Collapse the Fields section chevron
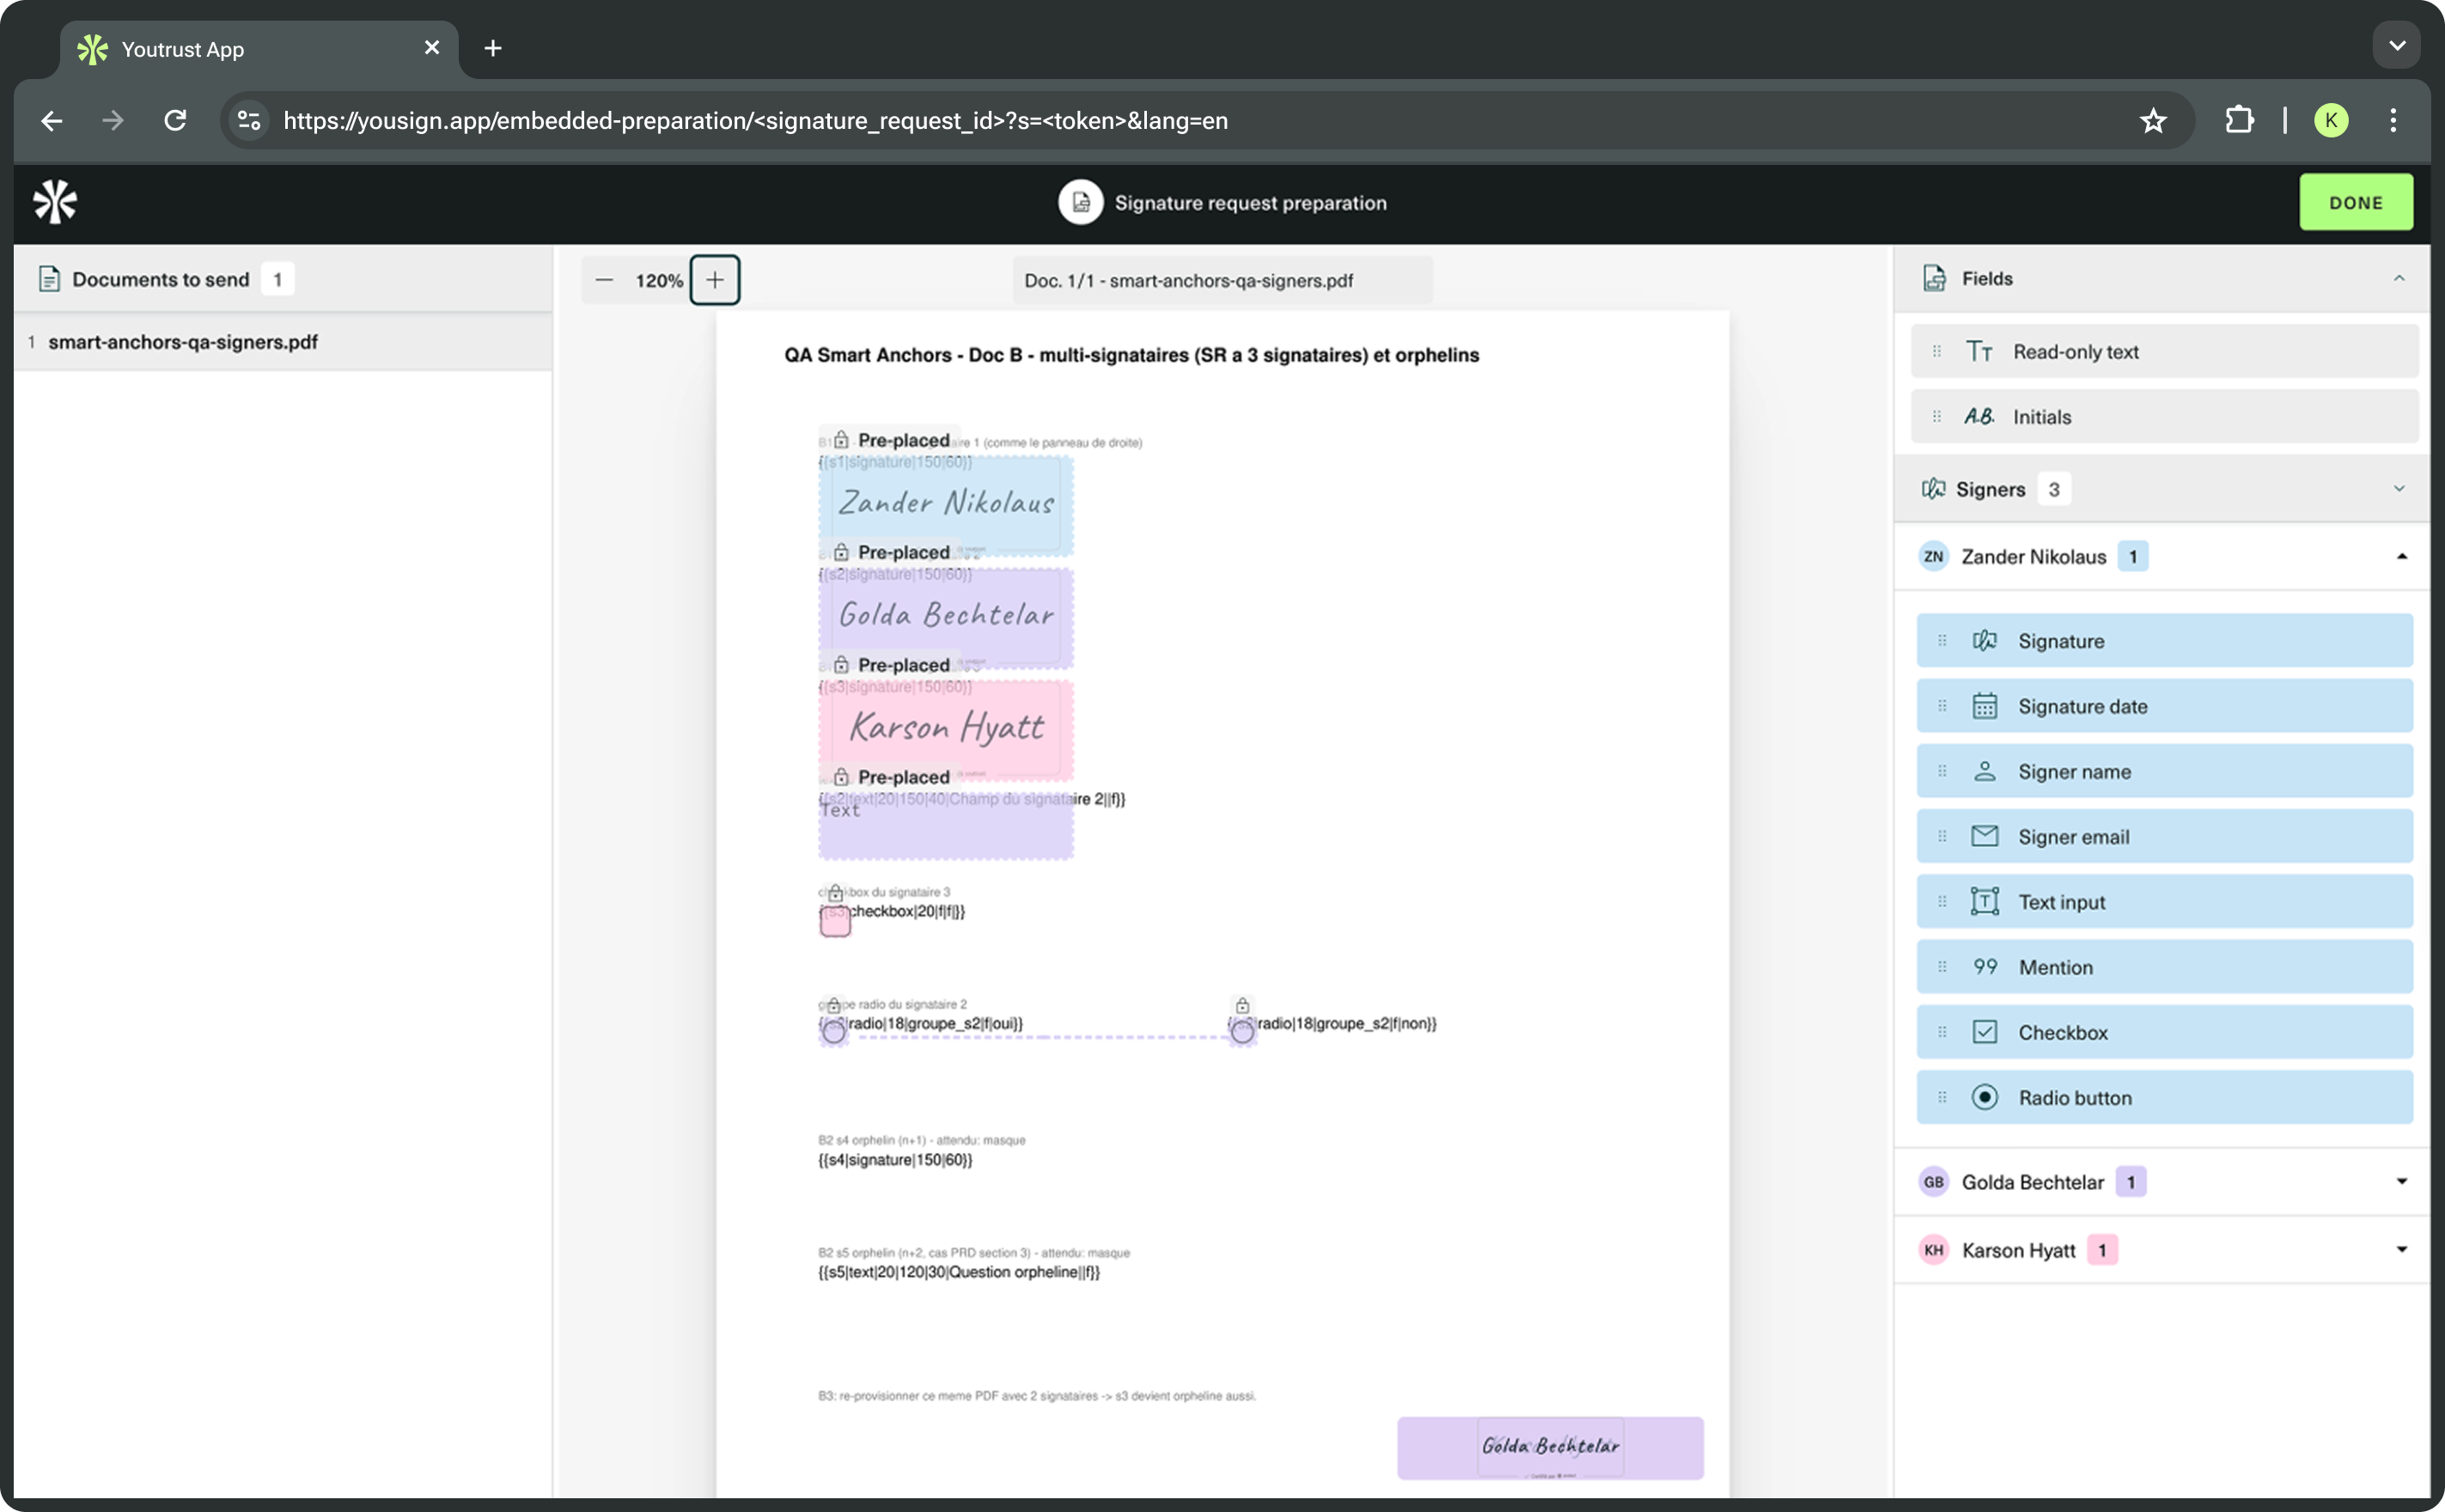 click(2399, 279)
